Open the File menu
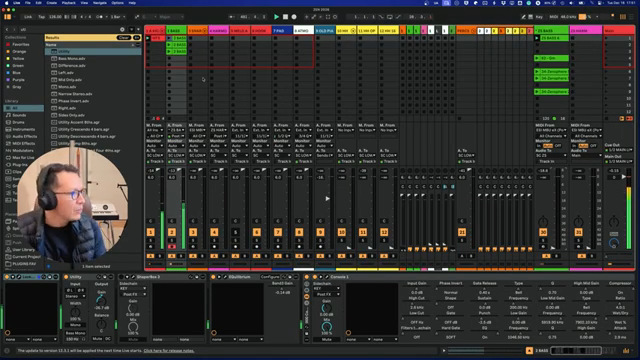 pos(28,2)
